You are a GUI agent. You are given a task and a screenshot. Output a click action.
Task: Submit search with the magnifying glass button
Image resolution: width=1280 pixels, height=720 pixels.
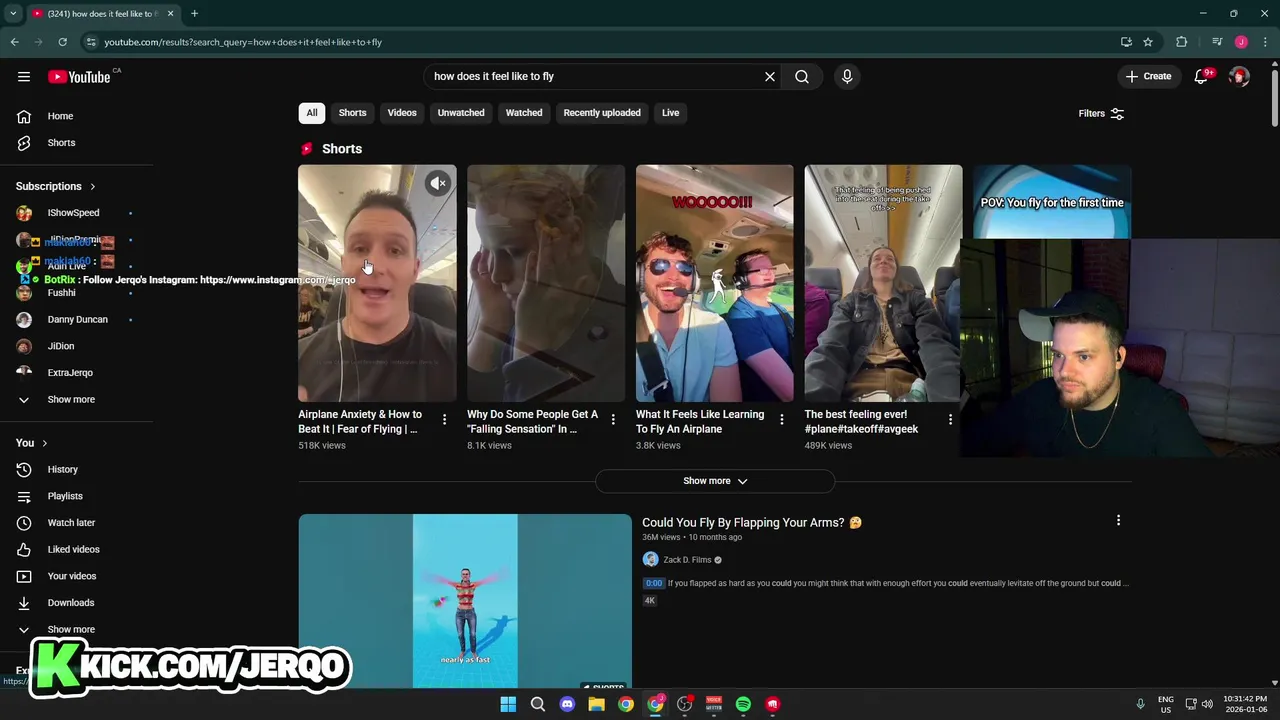(x=802, y=76)
